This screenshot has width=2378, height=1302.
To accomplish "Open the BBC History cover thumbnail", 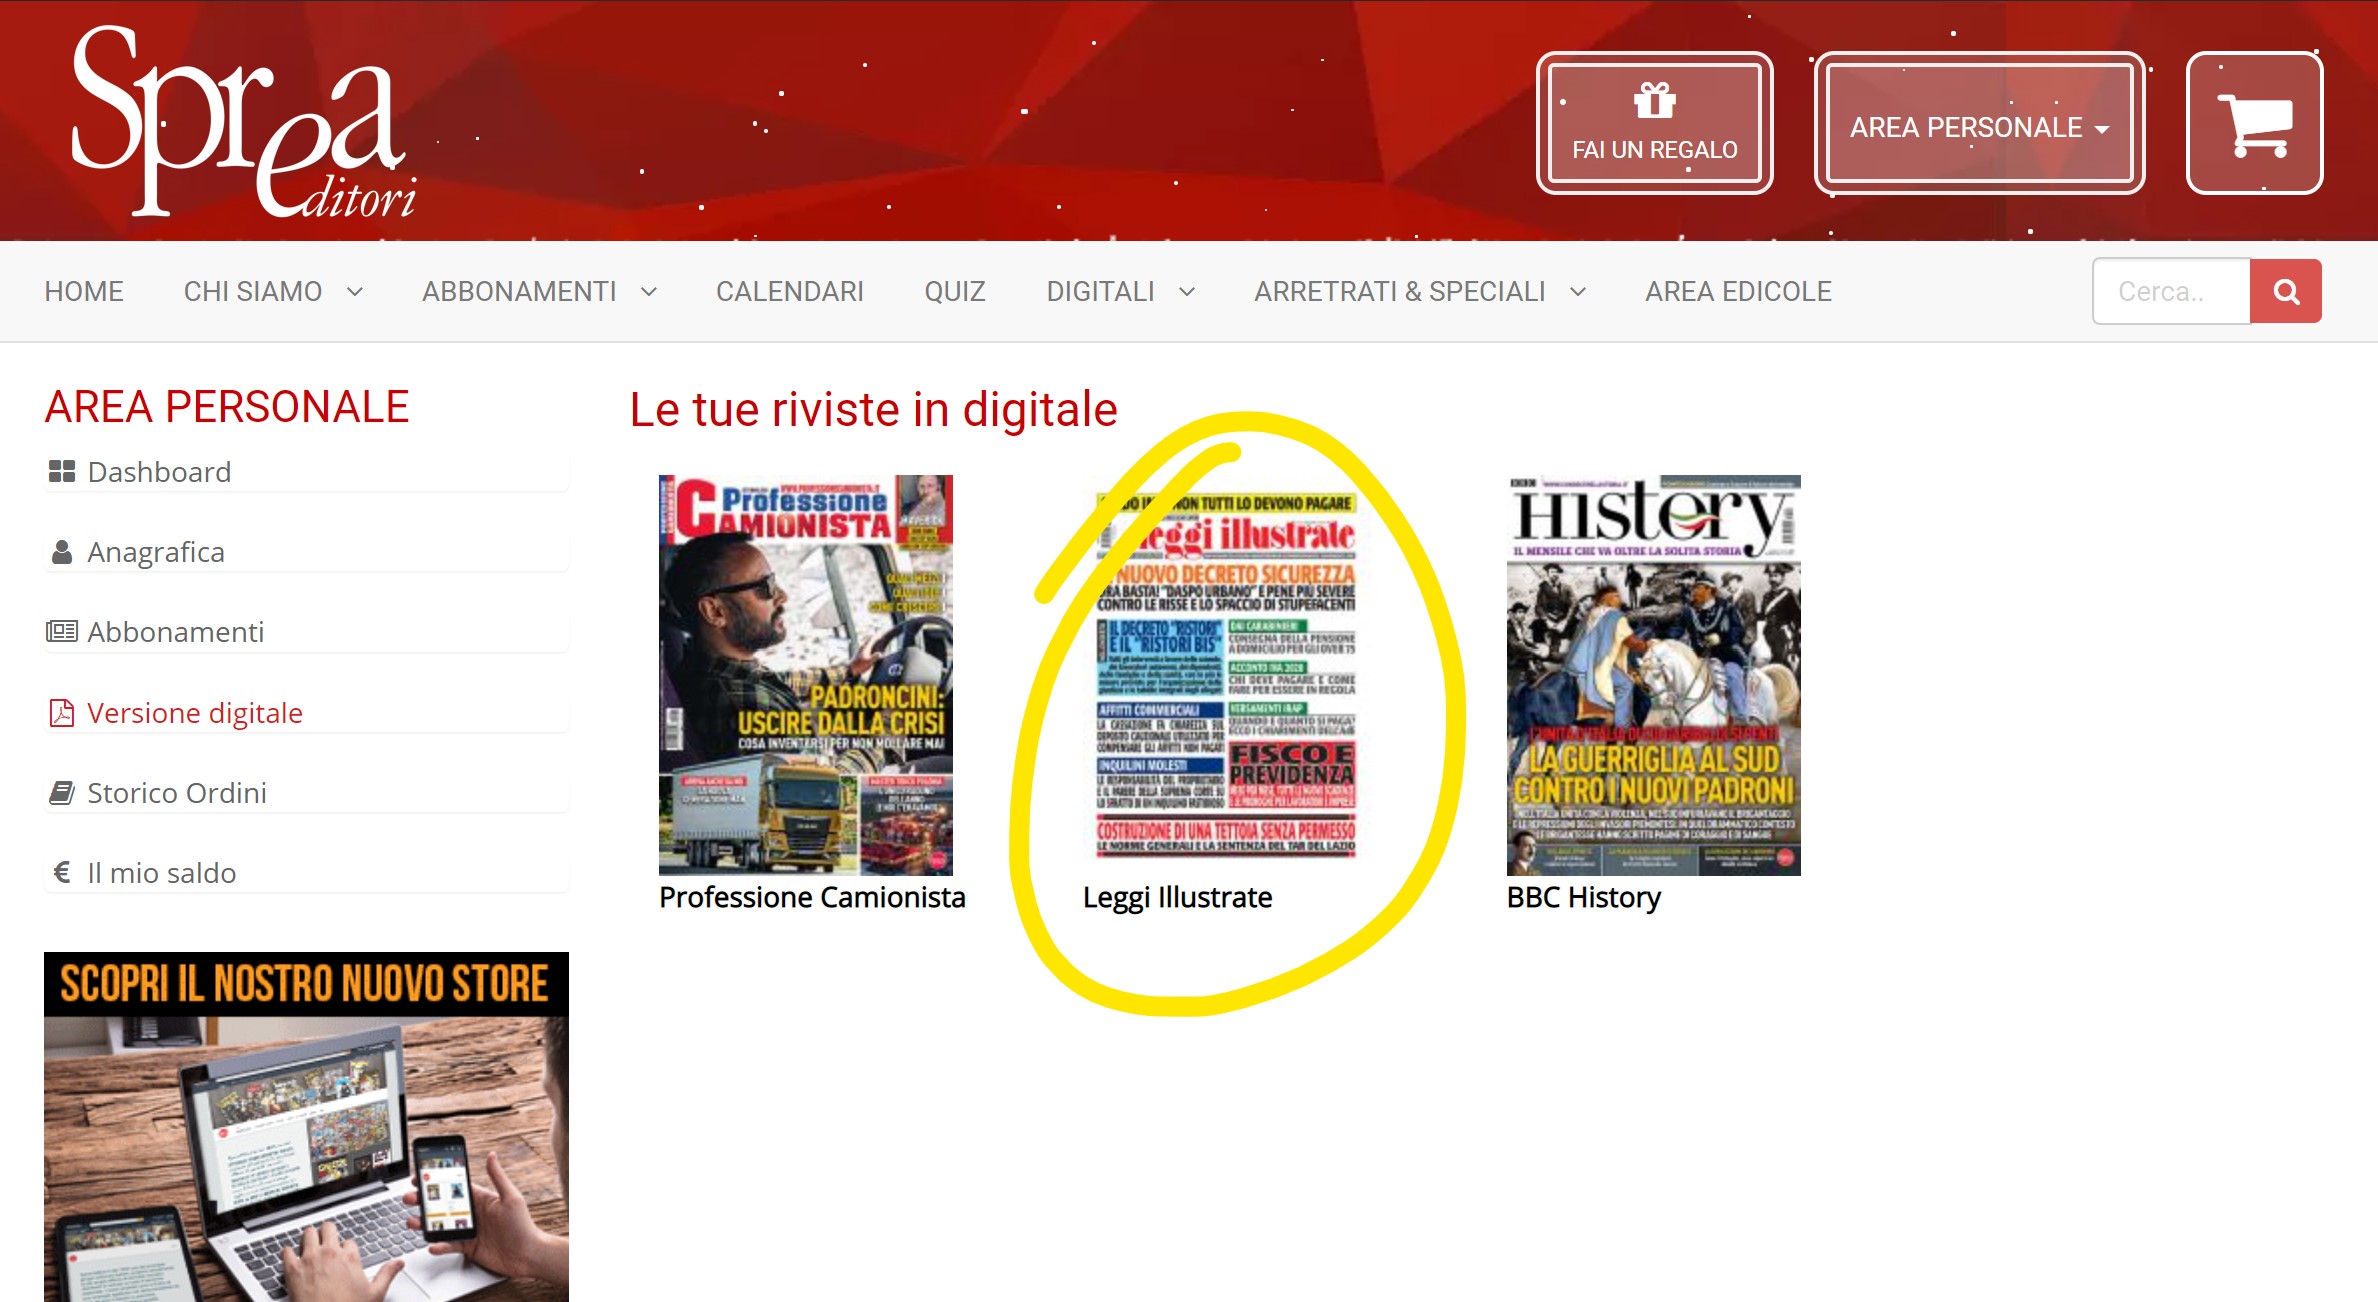I will pyautogui.click(x=1654, y=675).
